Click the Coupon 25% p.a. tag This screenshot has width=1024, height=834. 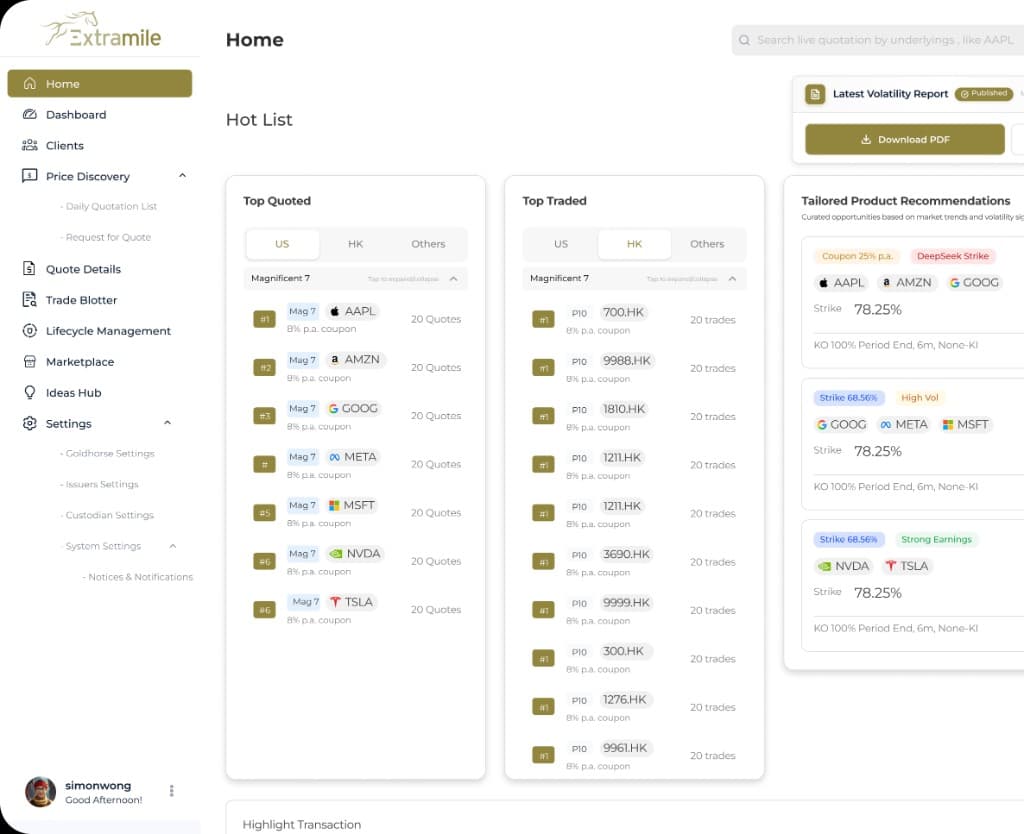click(857, 256)
